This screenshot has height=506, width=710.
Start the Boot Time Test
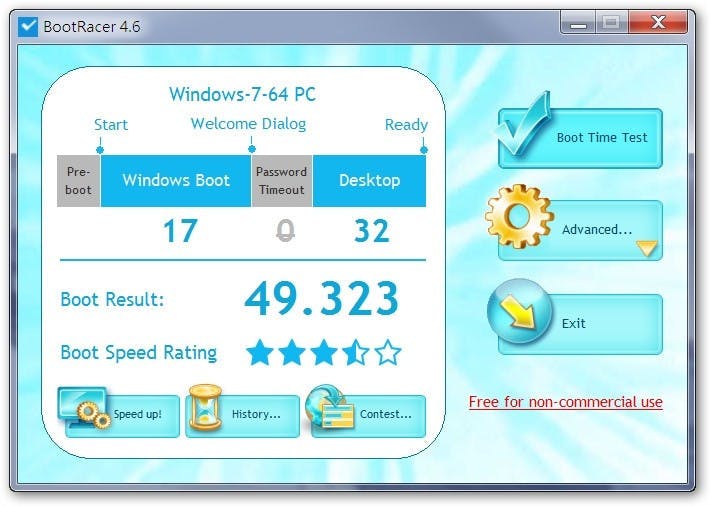580,138
